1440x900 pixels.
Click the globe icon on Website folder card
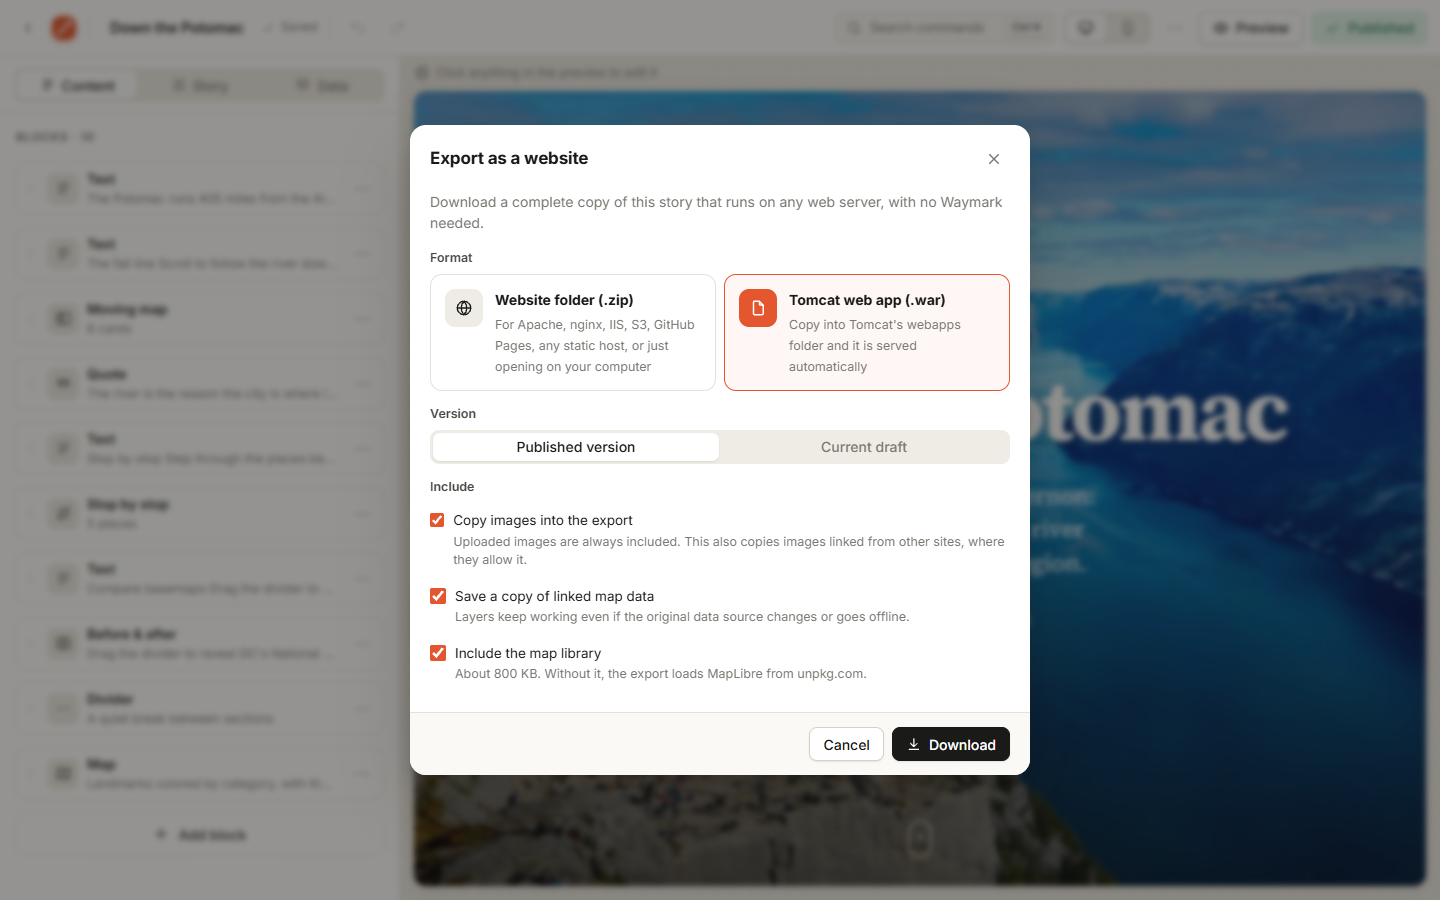(x=464, y=308)
